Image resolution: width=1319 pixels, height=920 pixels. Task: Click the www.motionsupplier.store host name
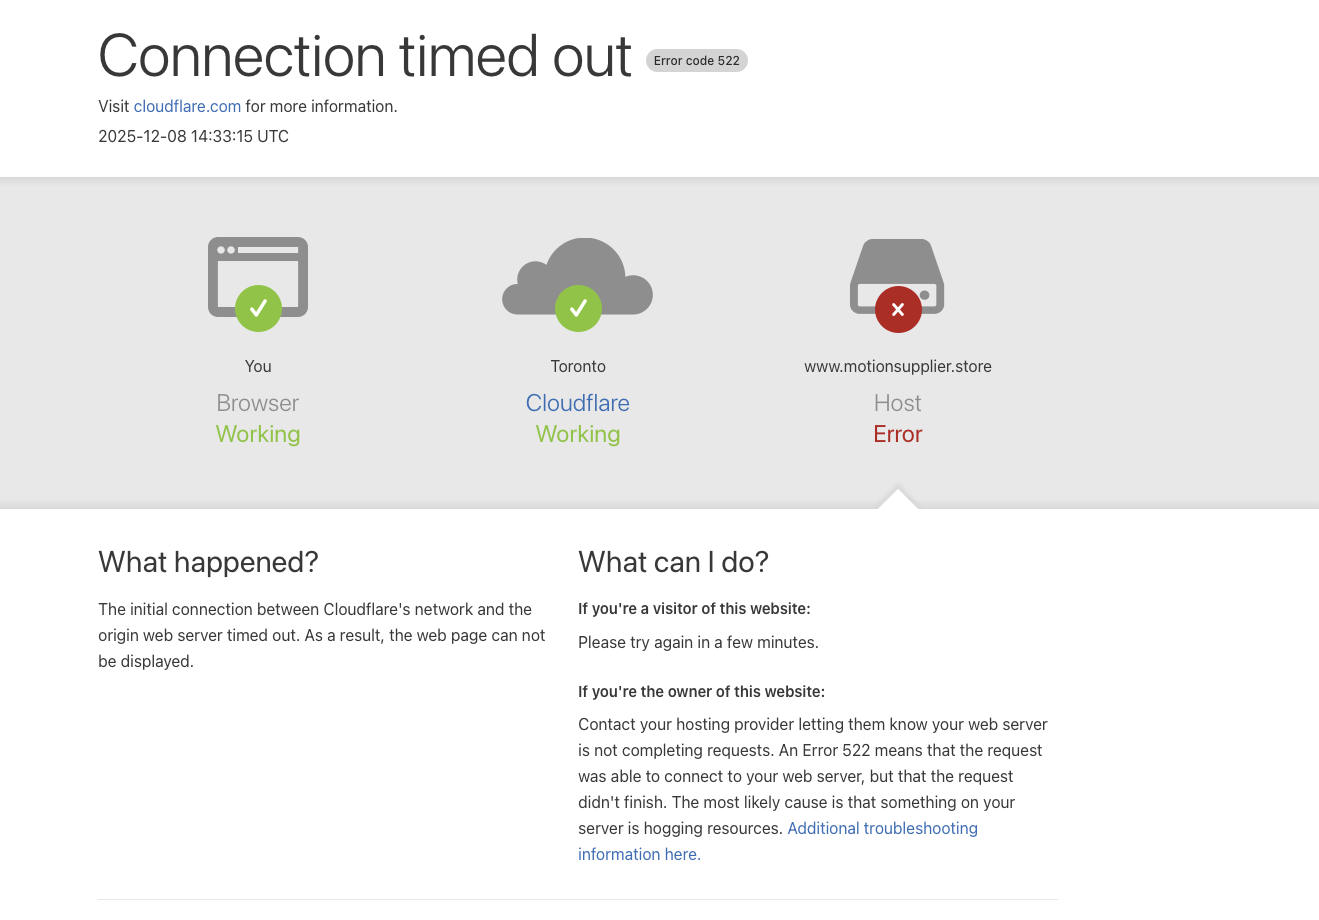[x=898, y=367]
